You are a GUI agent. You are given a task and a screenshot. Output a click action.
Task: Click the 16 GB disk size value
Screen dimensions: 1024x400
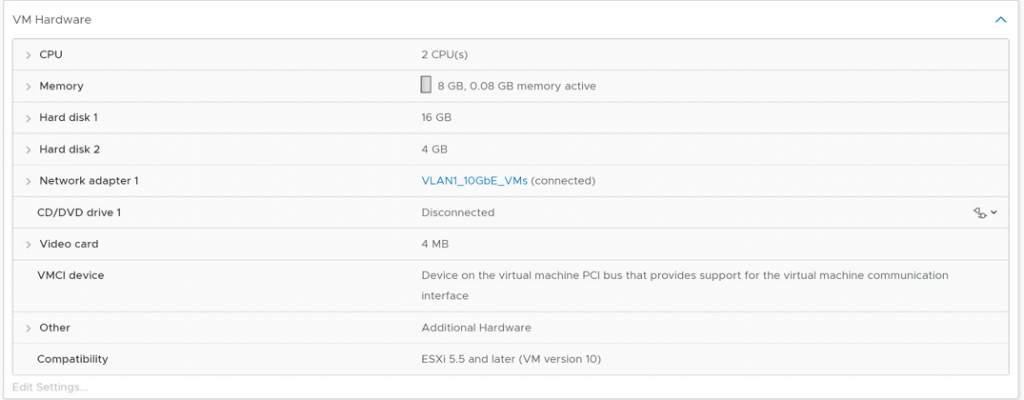[x=436, y=118]
